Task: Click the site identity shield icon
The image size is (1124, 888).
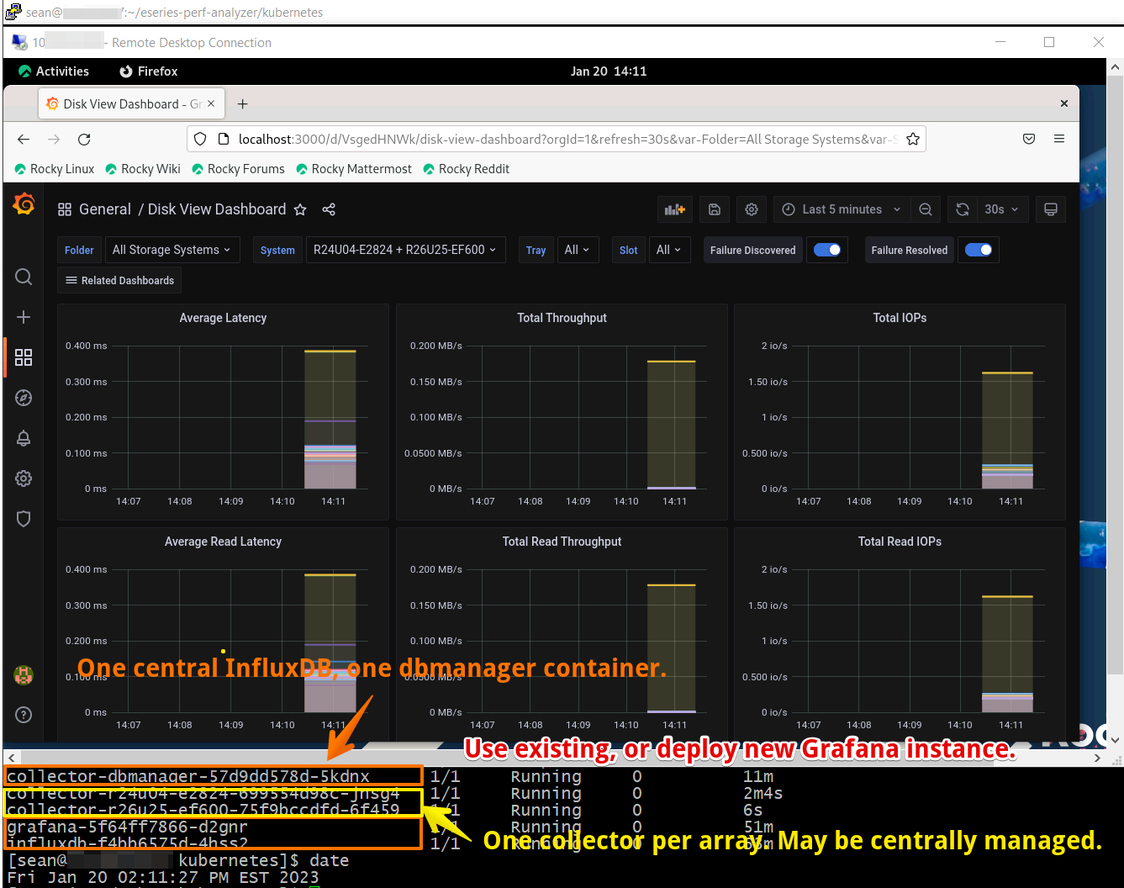Action: (200, 139)
